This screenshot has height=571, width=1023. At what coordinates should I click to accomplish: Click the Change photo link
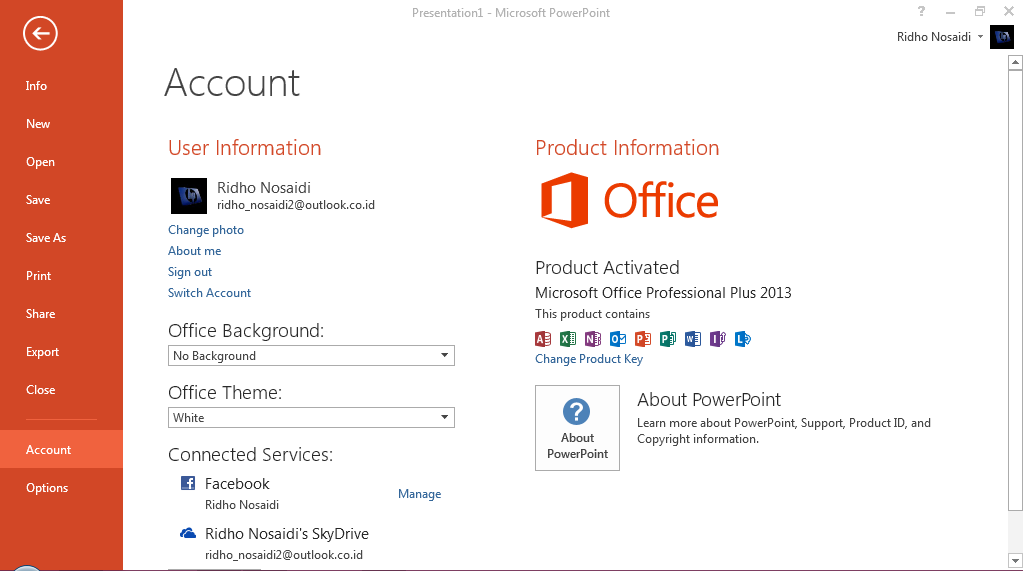206,230
